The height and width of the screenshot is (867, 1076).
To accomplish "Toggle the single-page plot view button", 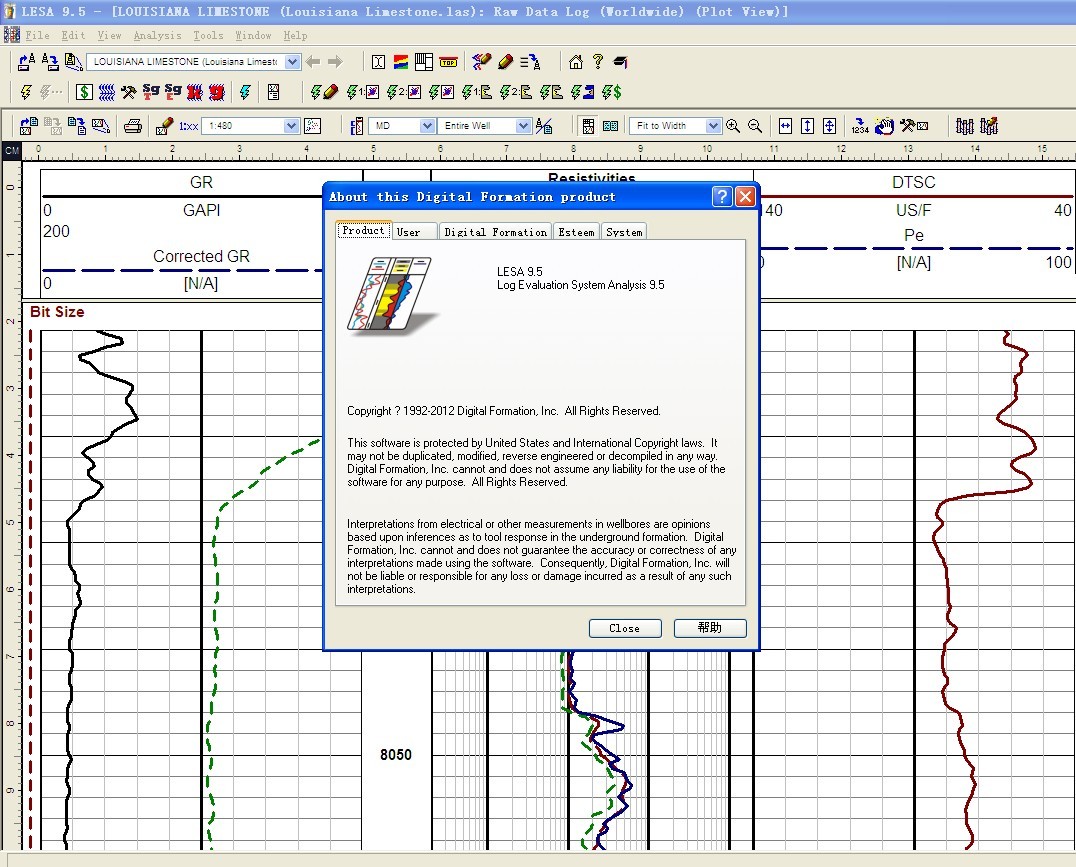I will tap(588, 126).
